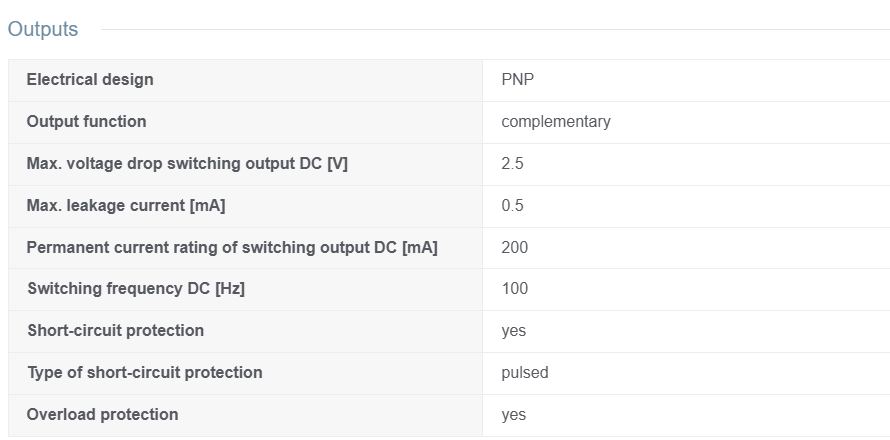Click the pulsed value text
890x440 pixels.
coord(524,372)
